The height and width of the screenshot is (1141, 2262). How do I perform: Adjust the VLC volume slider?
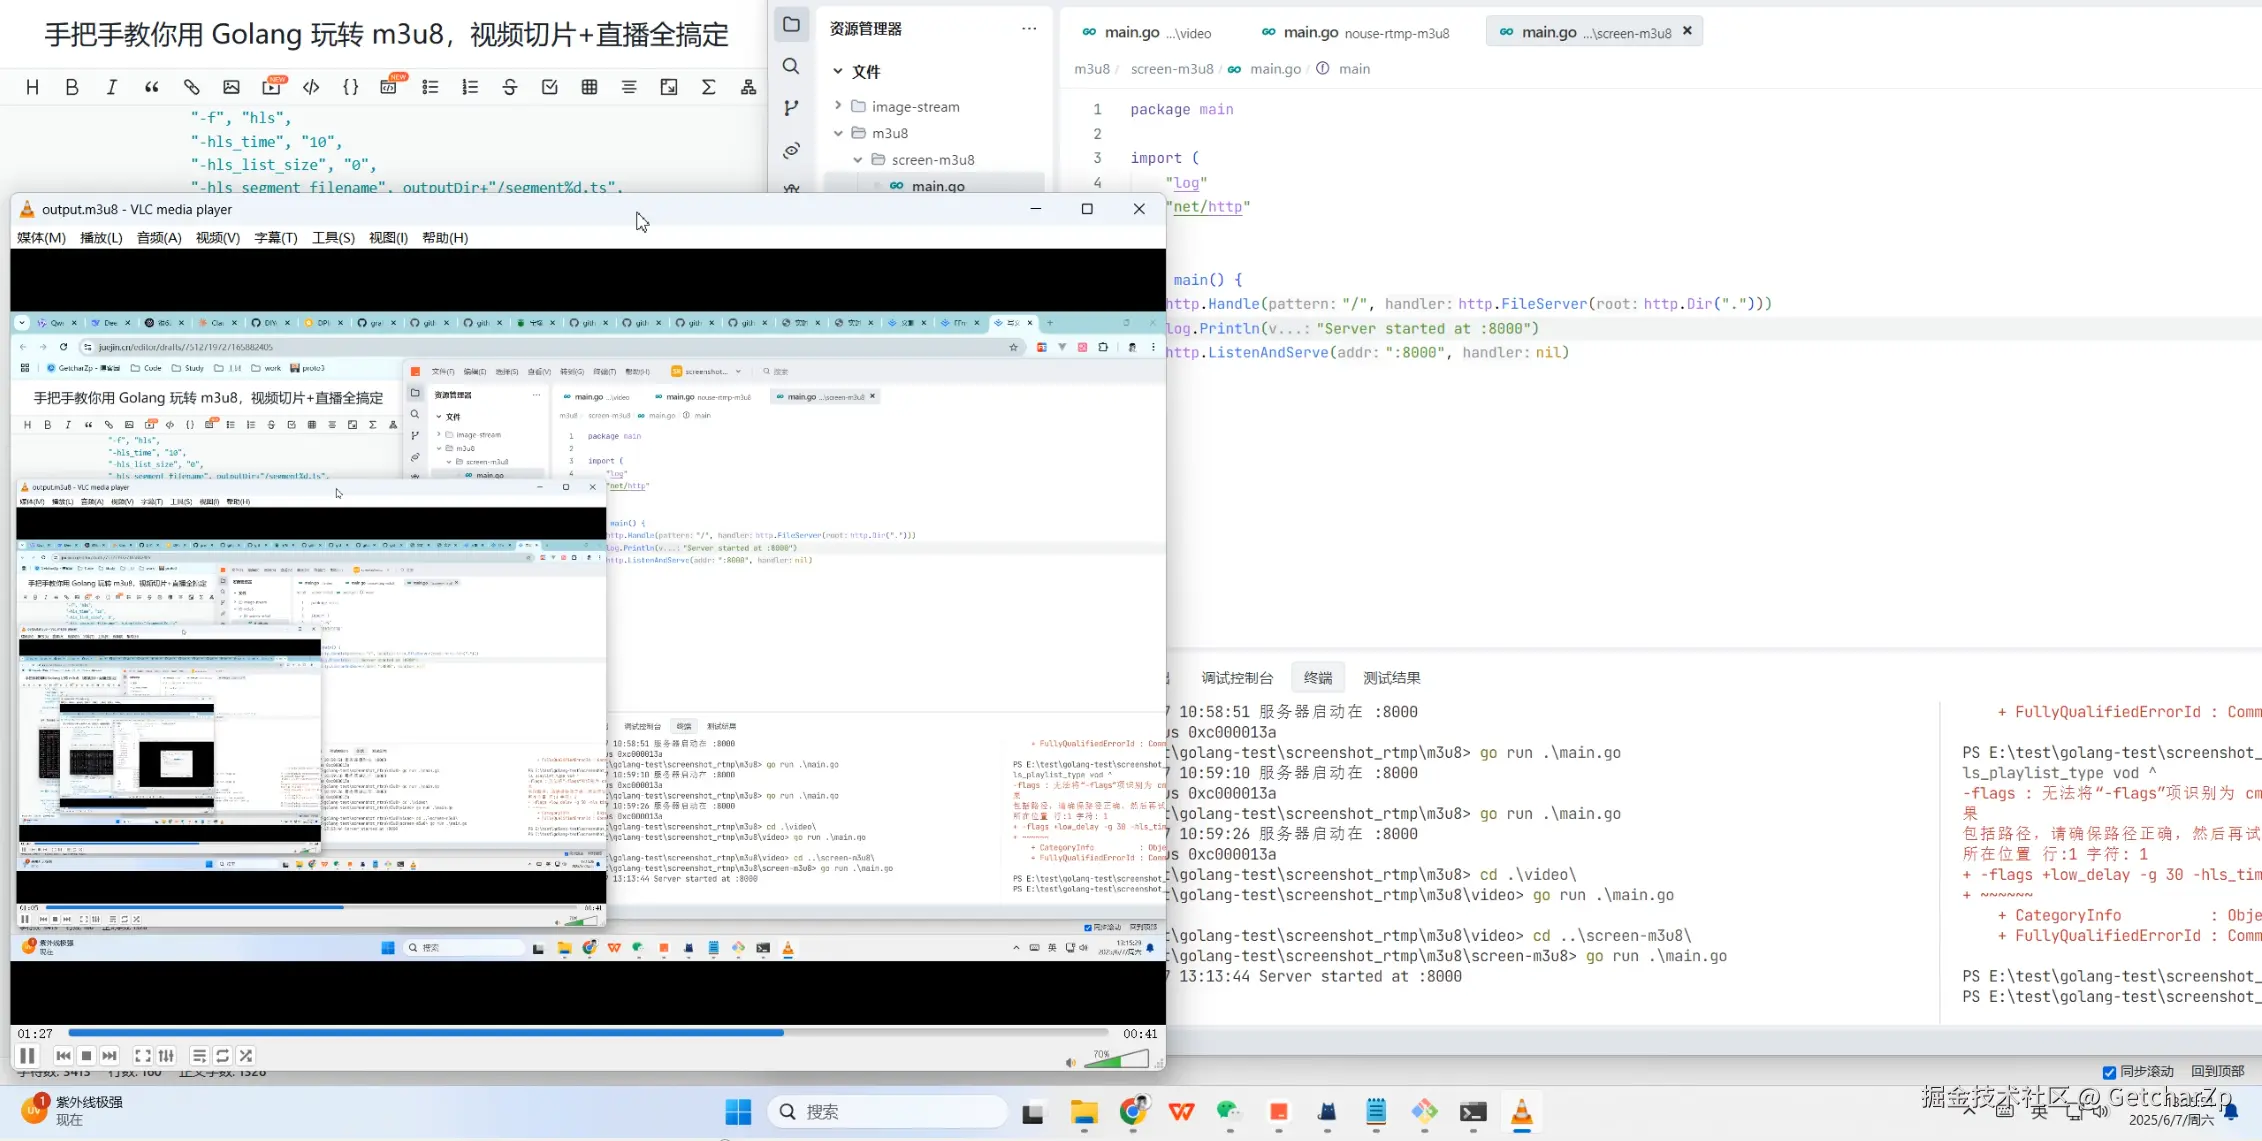pos(1117,1060)
